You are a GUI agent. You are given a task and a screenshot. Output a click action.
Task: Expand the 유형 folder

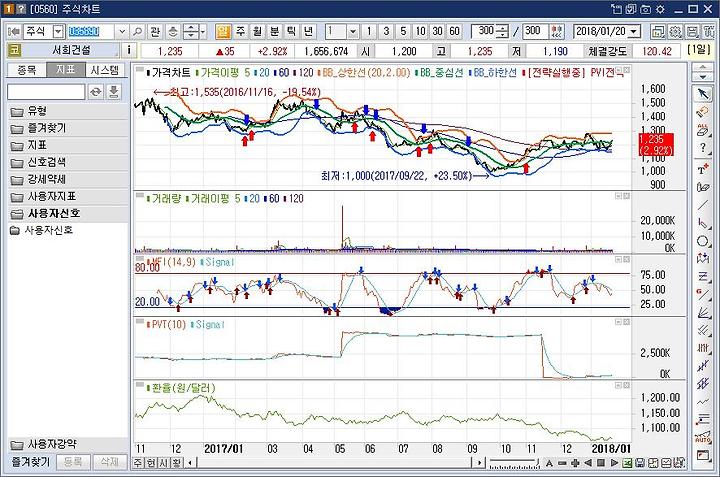tap(68, 112)
